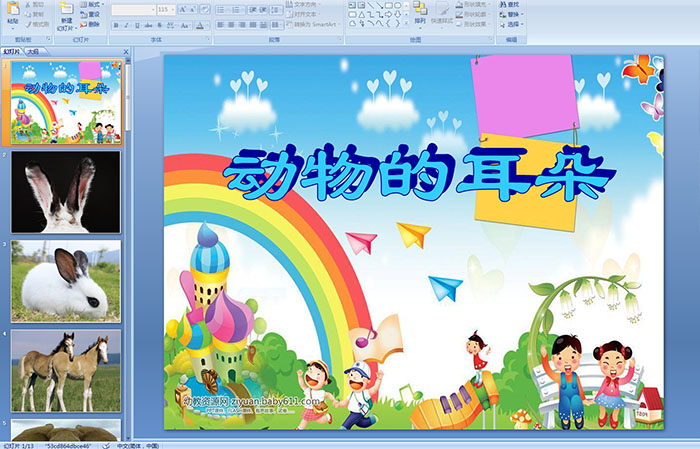Viewport: 700px width, 449px height.
Task: Open the Shape Fill (形状填充) dropdown
Action: pyautogui.click(x=474, y=4)
